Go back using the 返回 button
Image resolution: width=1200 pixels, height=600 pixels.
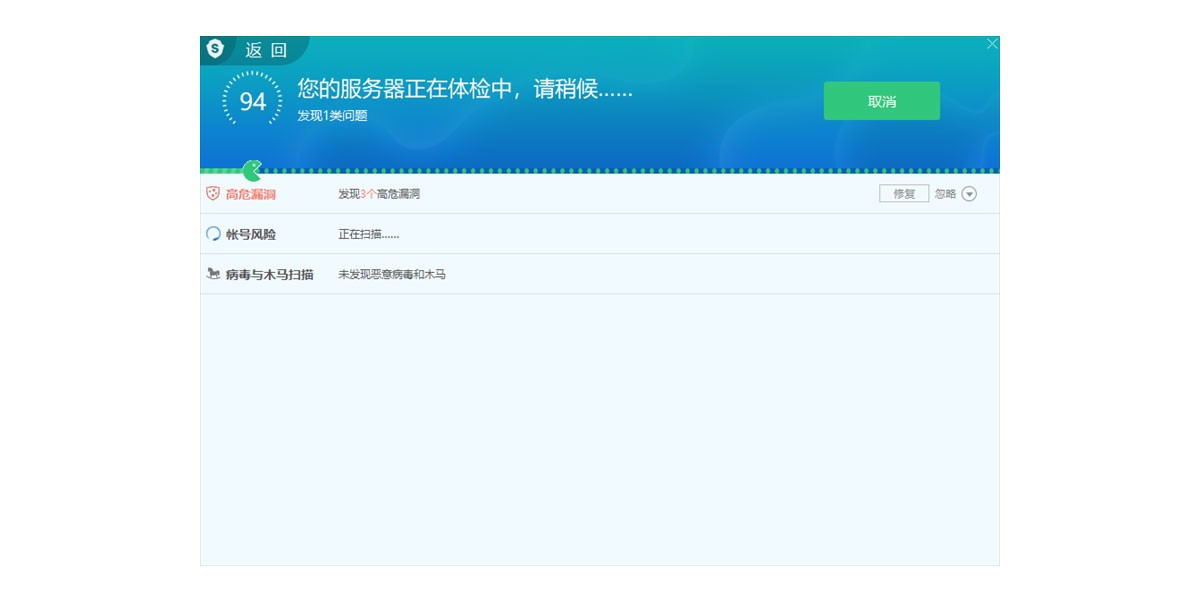(266, 50)
